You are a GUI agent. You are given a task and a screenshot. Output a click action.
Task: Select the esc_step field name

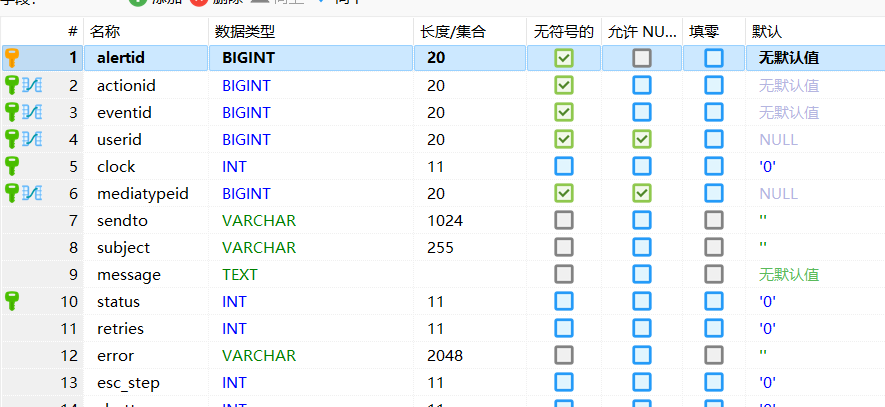tap(128, 383)
